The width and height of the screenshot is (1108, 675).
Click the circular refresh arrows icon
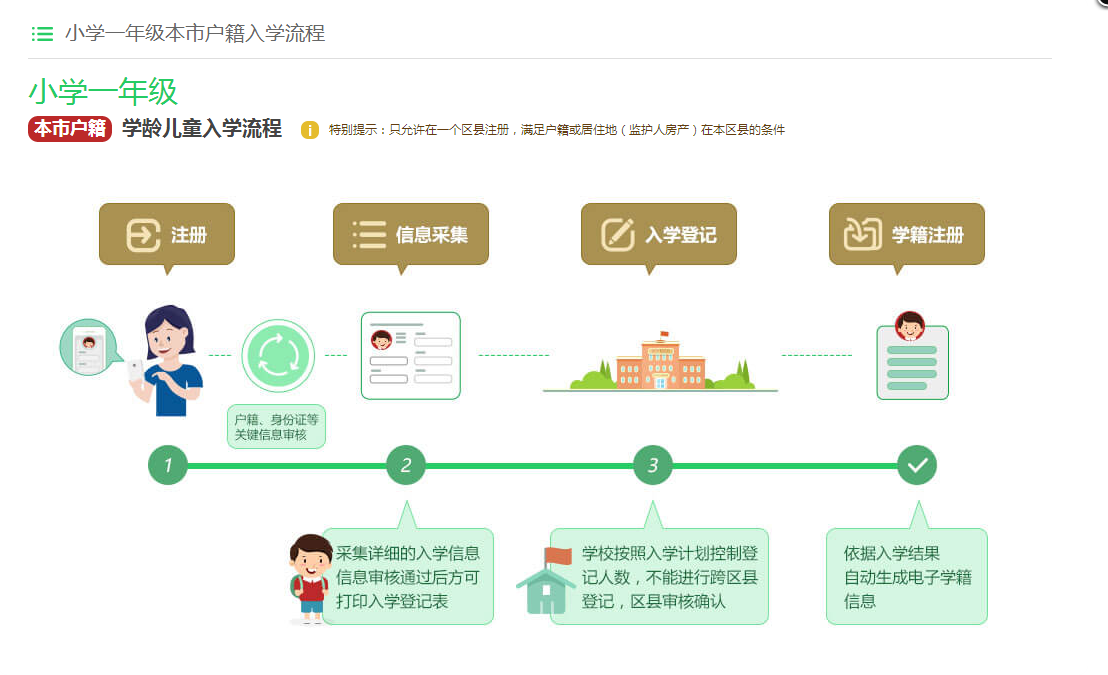[x=277, y=356]
